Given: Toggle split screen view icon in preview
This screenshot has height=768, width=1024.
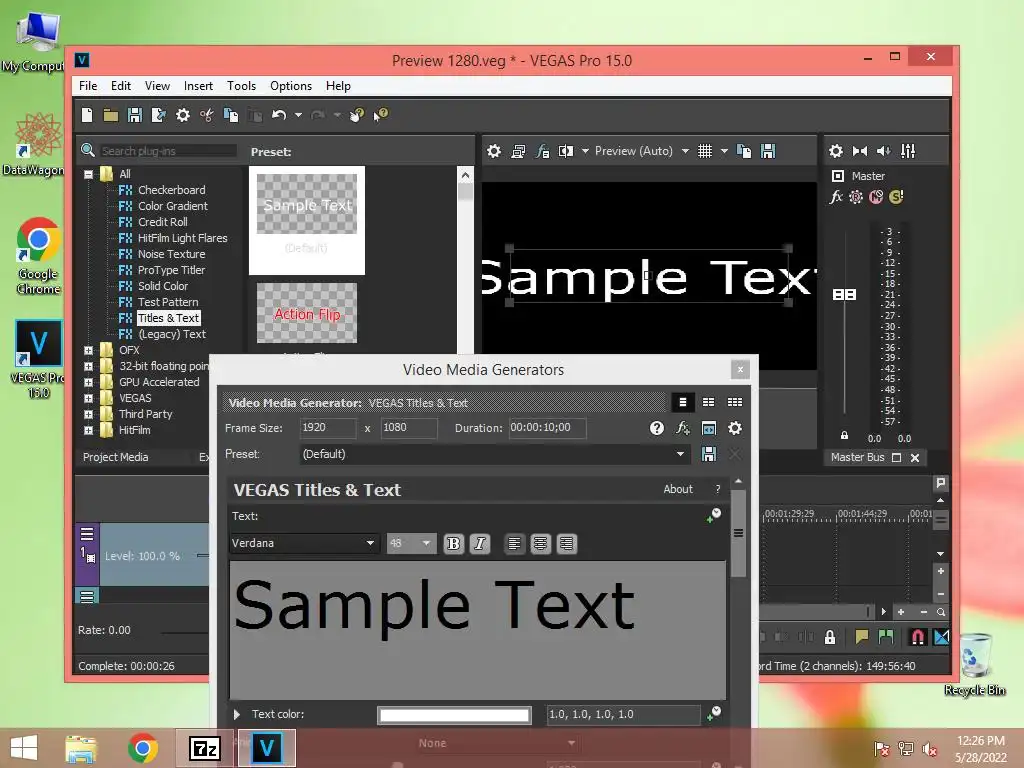Looking at the screenshot, I should (566, 152).
